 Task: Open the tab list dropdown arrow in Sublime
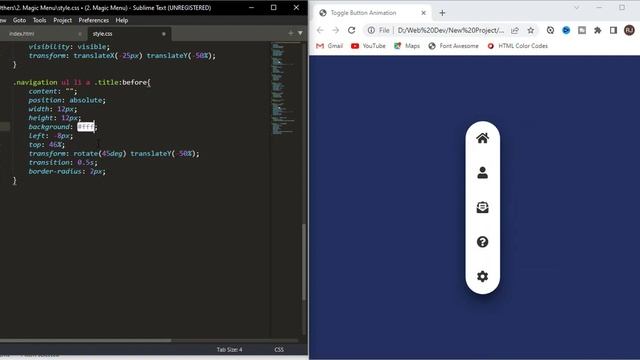coord(300,33)
